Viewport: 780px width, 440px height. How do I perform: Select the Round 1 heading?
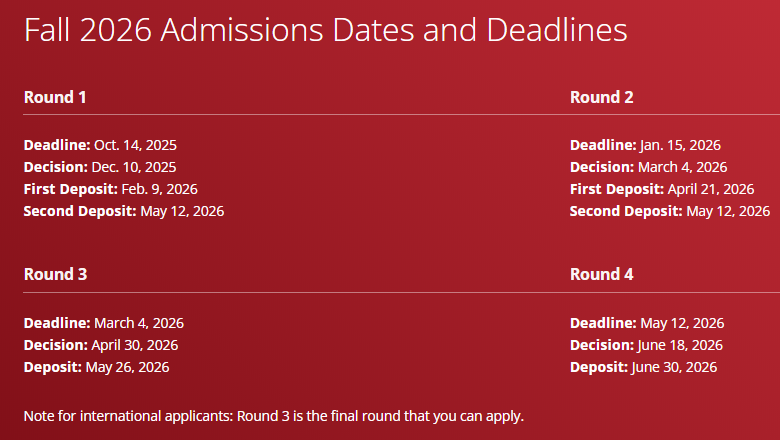point(55,97)
